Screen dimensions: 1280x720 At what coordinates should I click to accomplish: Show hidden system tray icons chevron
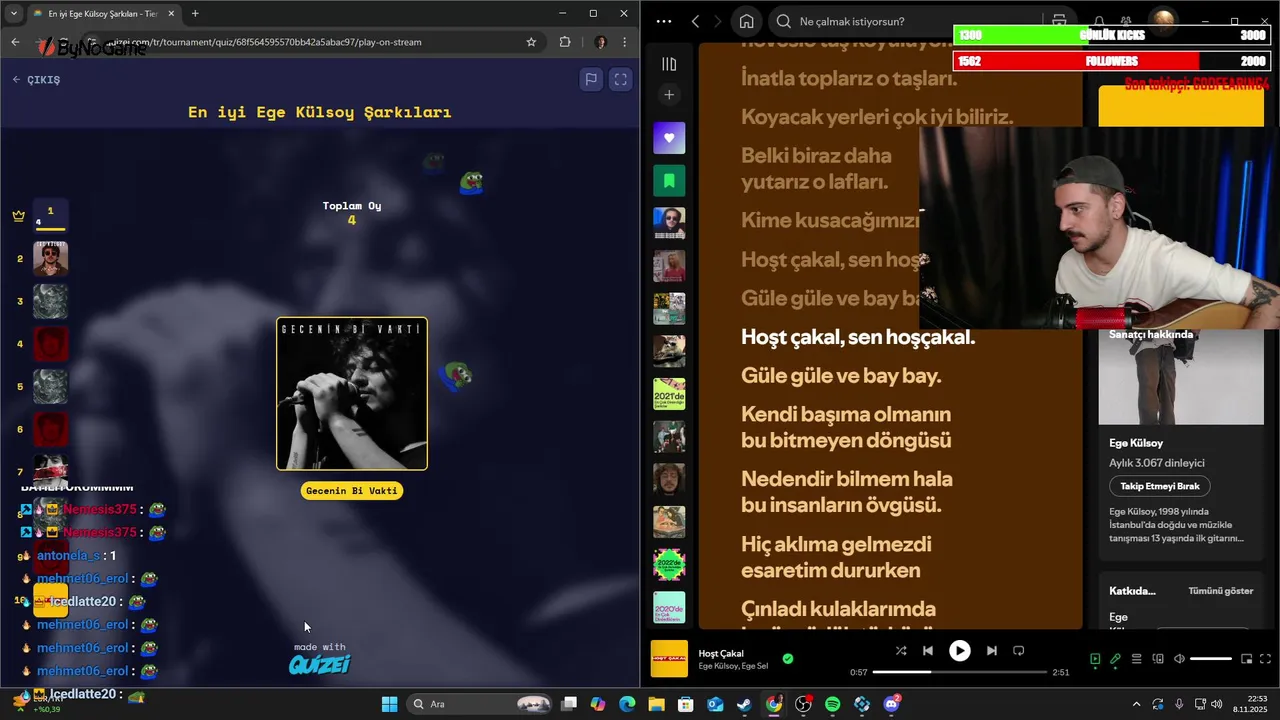(x=1136, y=704)
